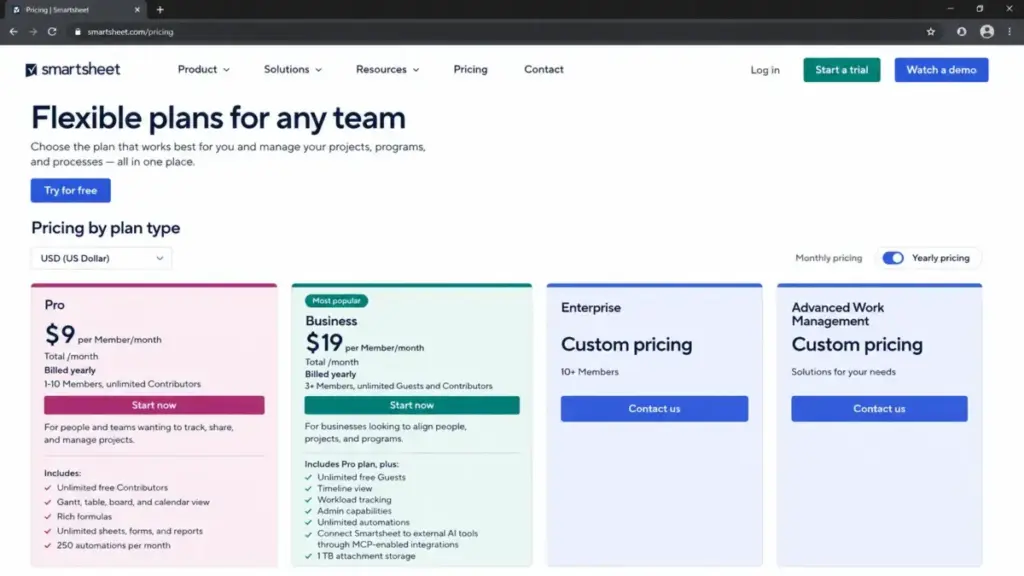Close the Pricing | Smartsheet tab
This screenshot has width=1024, height=576.
pos(137,10)
